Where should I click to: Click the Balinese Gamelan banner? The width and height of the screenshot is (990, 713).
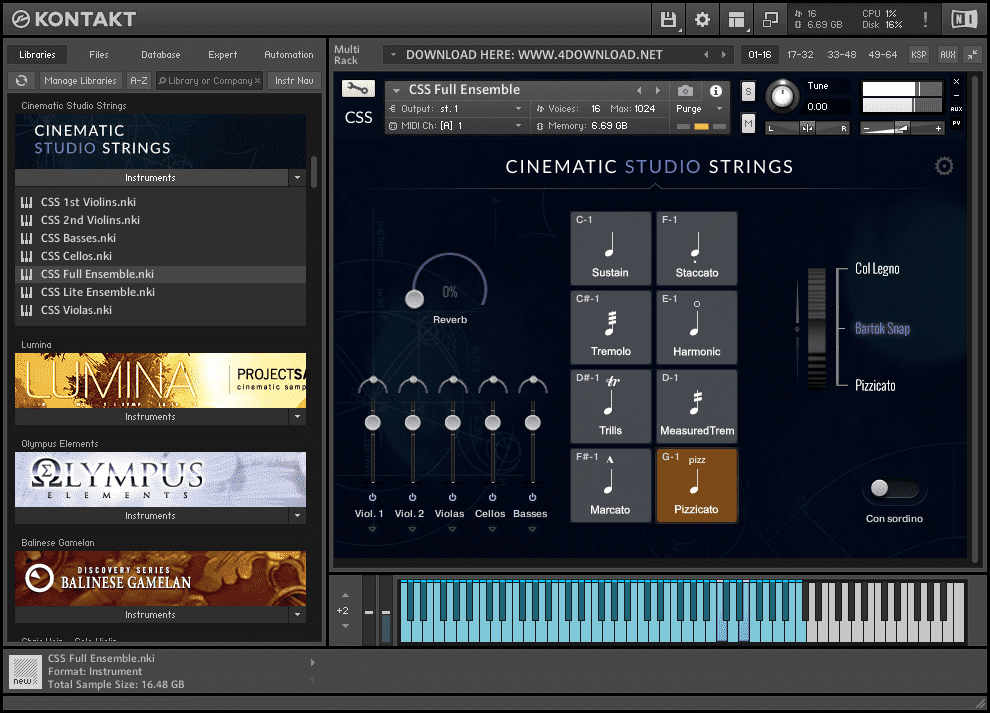(160, 578)
